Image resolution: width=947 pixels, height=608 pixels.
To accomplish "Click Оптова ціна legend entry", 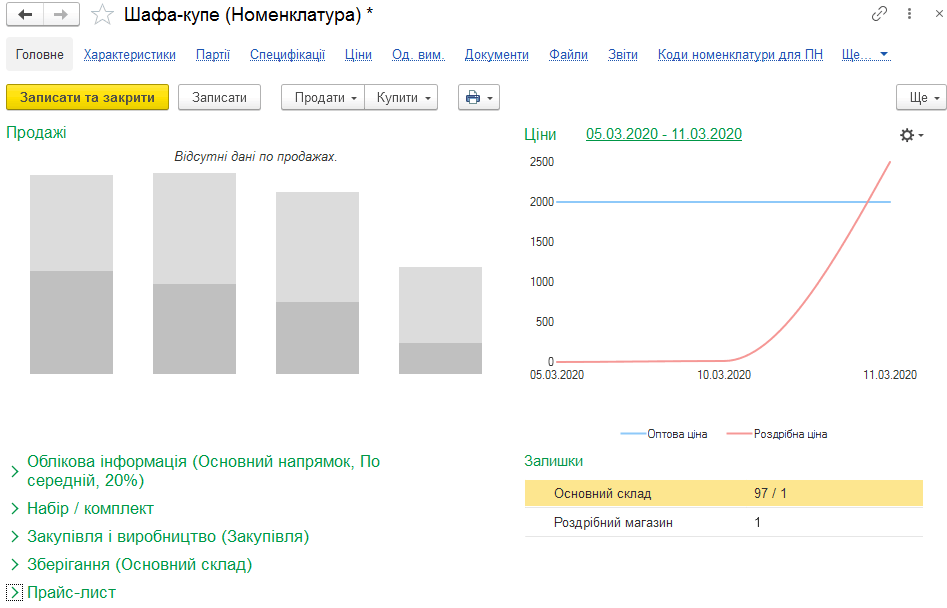I will point(664,434).
